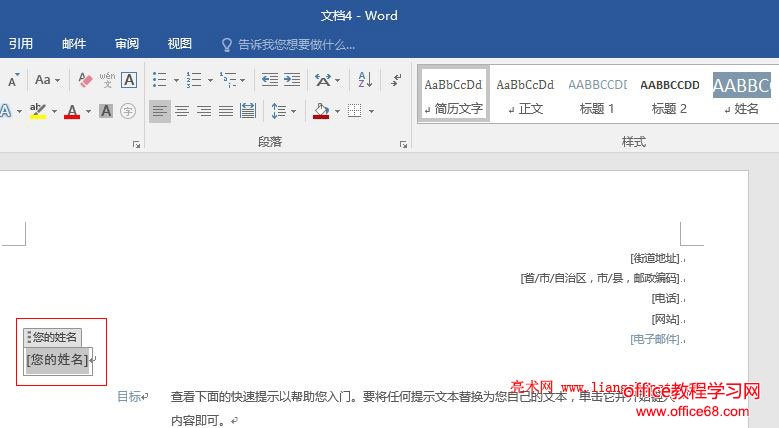The width and height of the screenshot is (779, 428).
Task: Apply the 简历文字 style
Action: (454, 94)
